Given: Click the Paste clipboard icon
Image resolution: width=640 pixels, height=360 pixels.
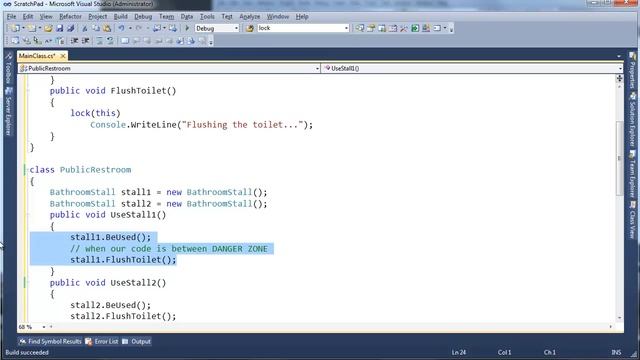Looking at the screenshot, I should pos(107,28).
